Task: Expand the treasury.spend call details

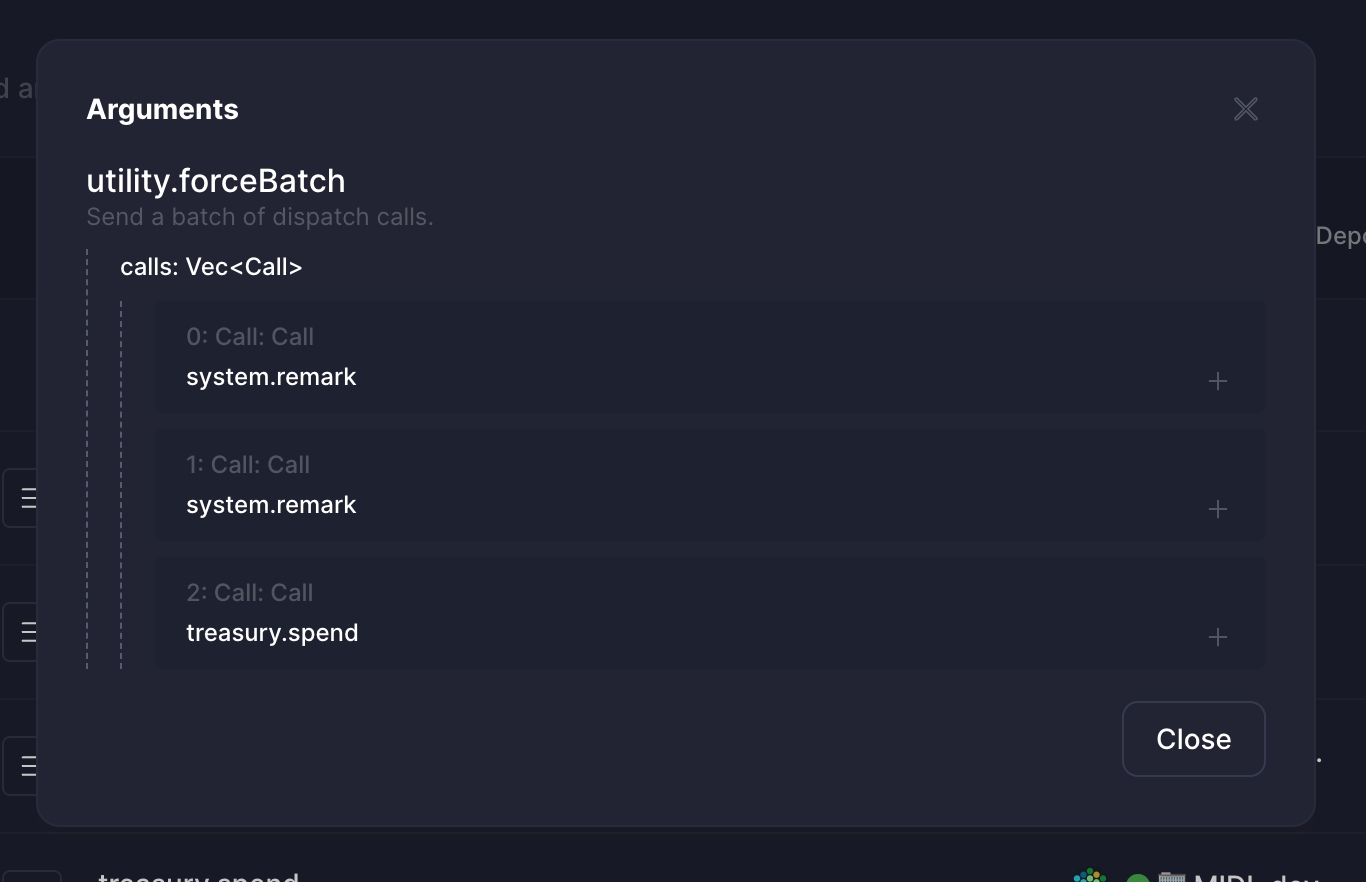Action: [x=1218, y=636]
